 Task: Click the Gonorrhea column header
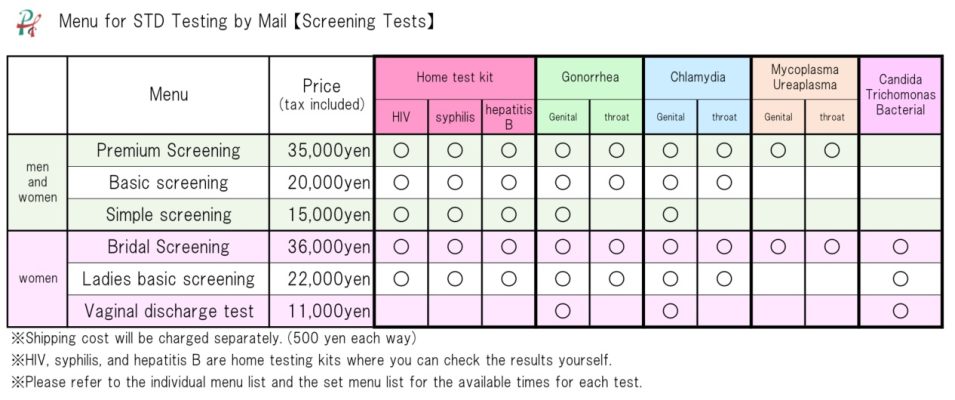coord(589,78)
